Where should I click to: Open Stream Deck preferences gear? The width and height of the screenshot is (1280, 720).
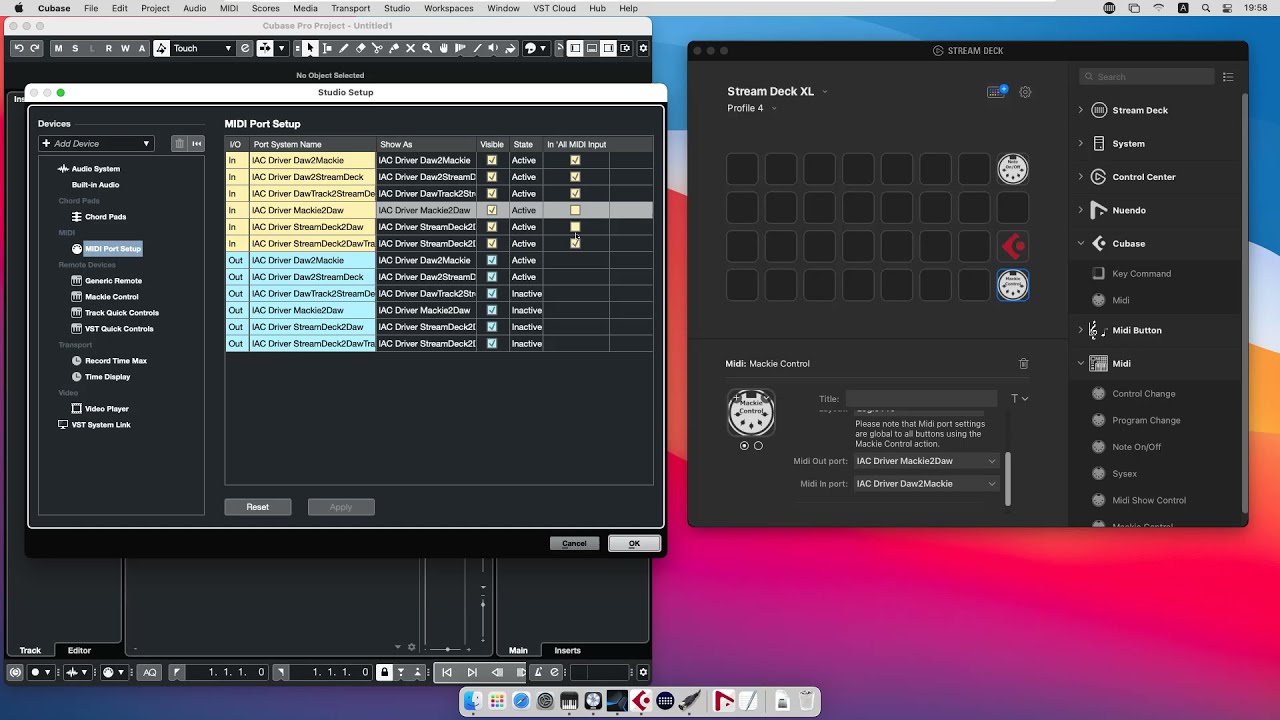point(1025,92)
